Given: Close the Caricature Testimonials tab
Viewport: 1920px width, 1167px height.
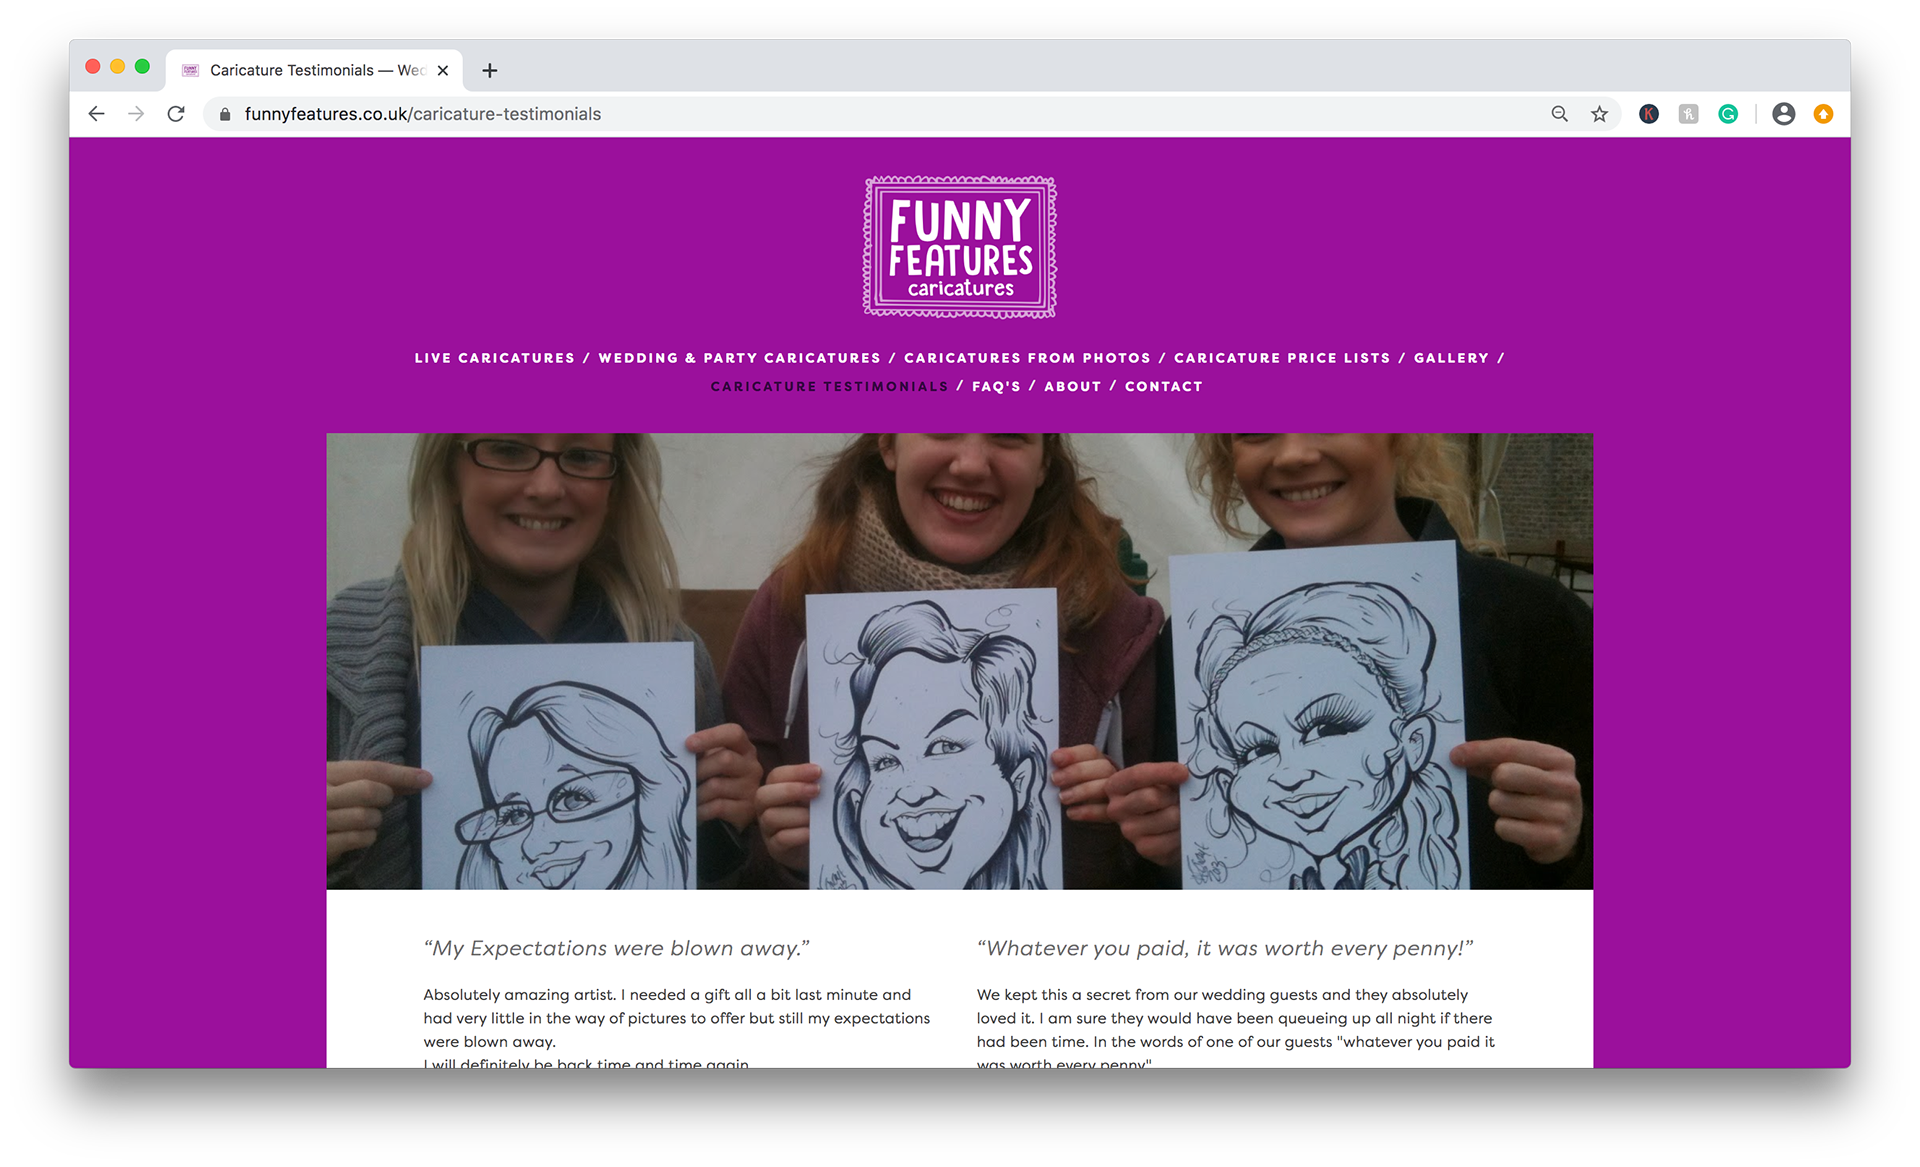Looking at the screenshot, I should [443, 70].
